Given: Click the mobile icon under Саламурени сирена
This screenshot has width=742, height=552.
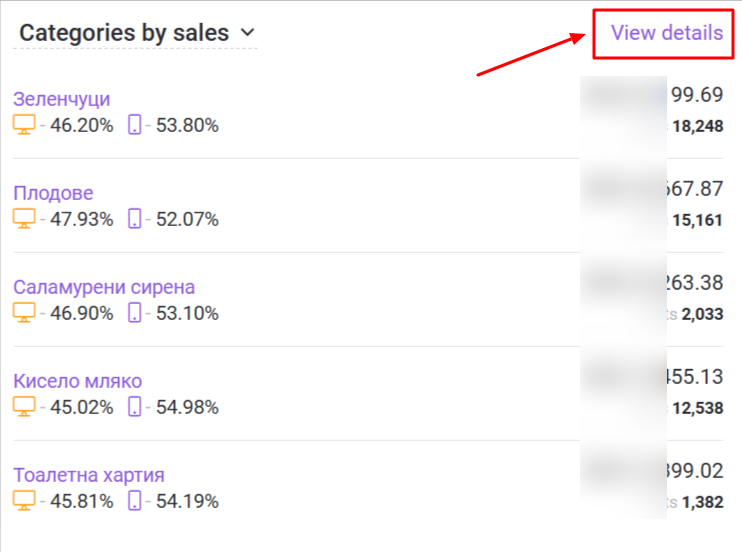Looking at the screenshot, I should pyautogui.click(x=134, y=313).
